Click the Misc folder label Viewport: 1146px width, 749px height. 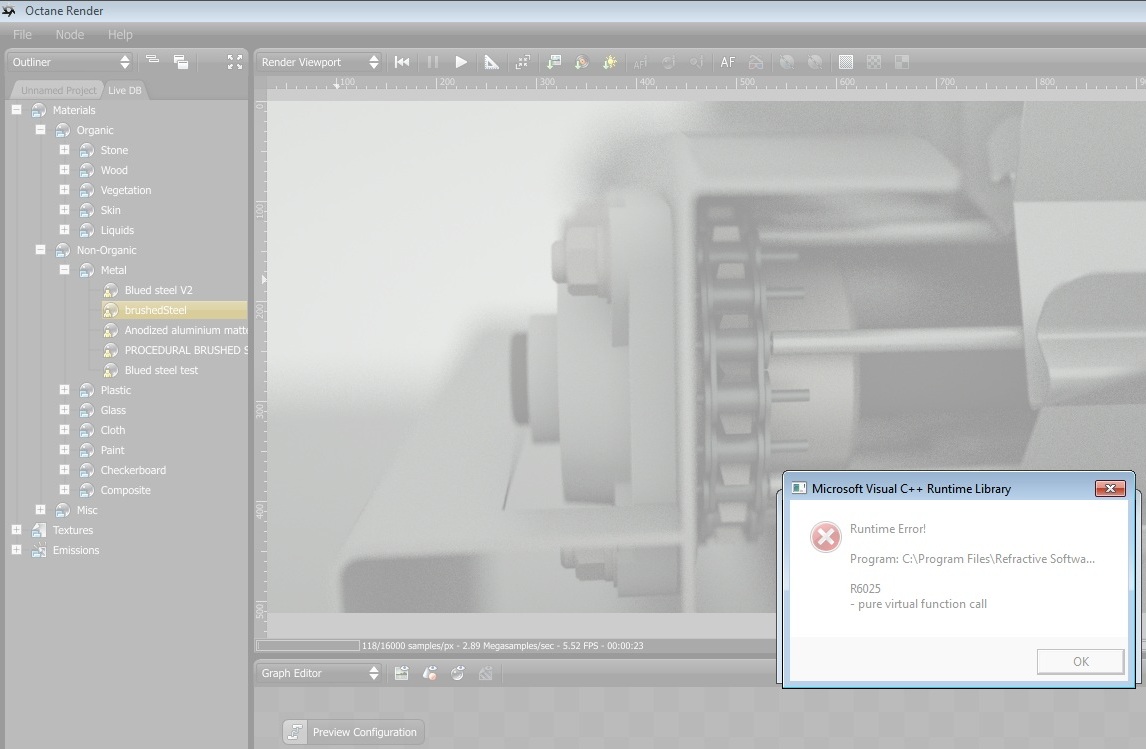click(87, 510)
